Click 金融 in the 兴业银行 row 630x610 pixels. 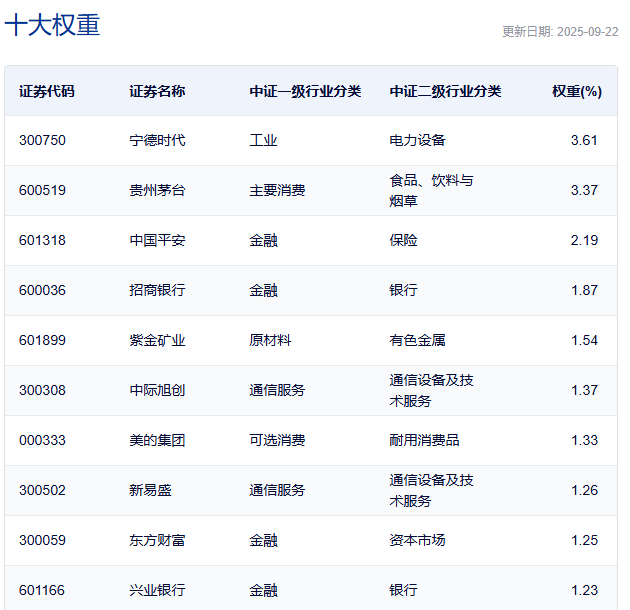(263, 590)
